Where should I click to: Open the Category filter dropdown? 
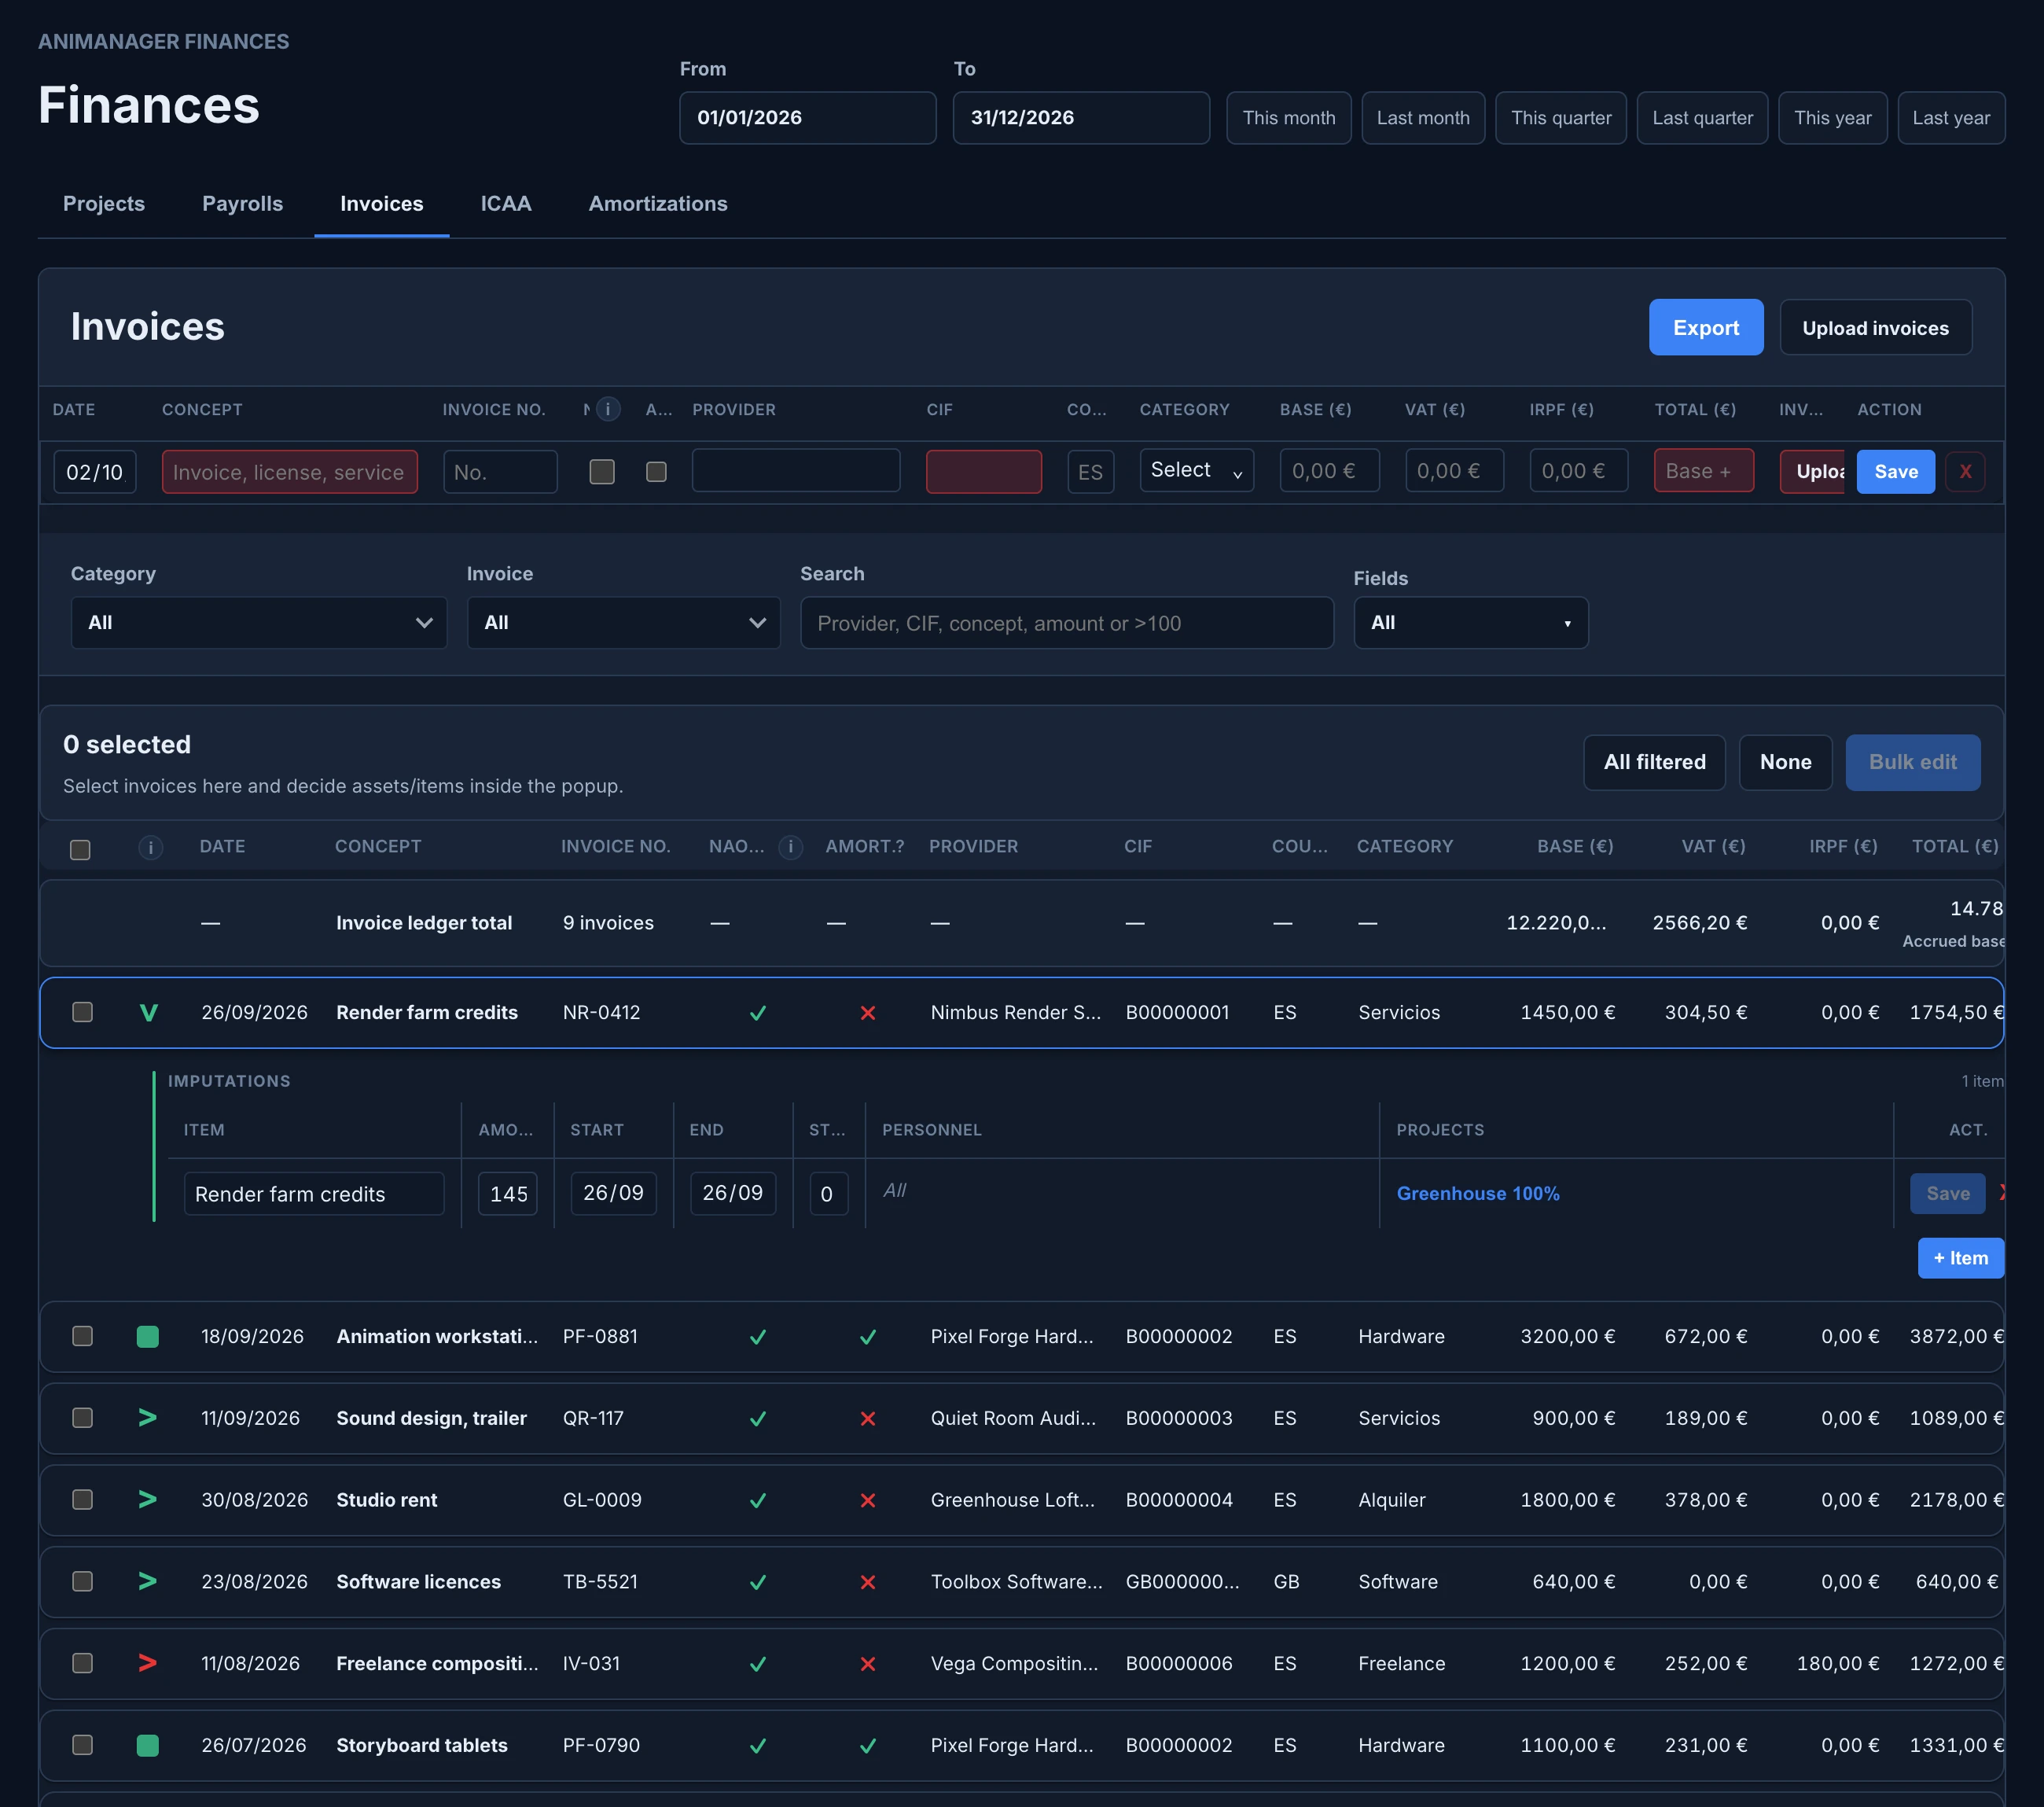259,622
